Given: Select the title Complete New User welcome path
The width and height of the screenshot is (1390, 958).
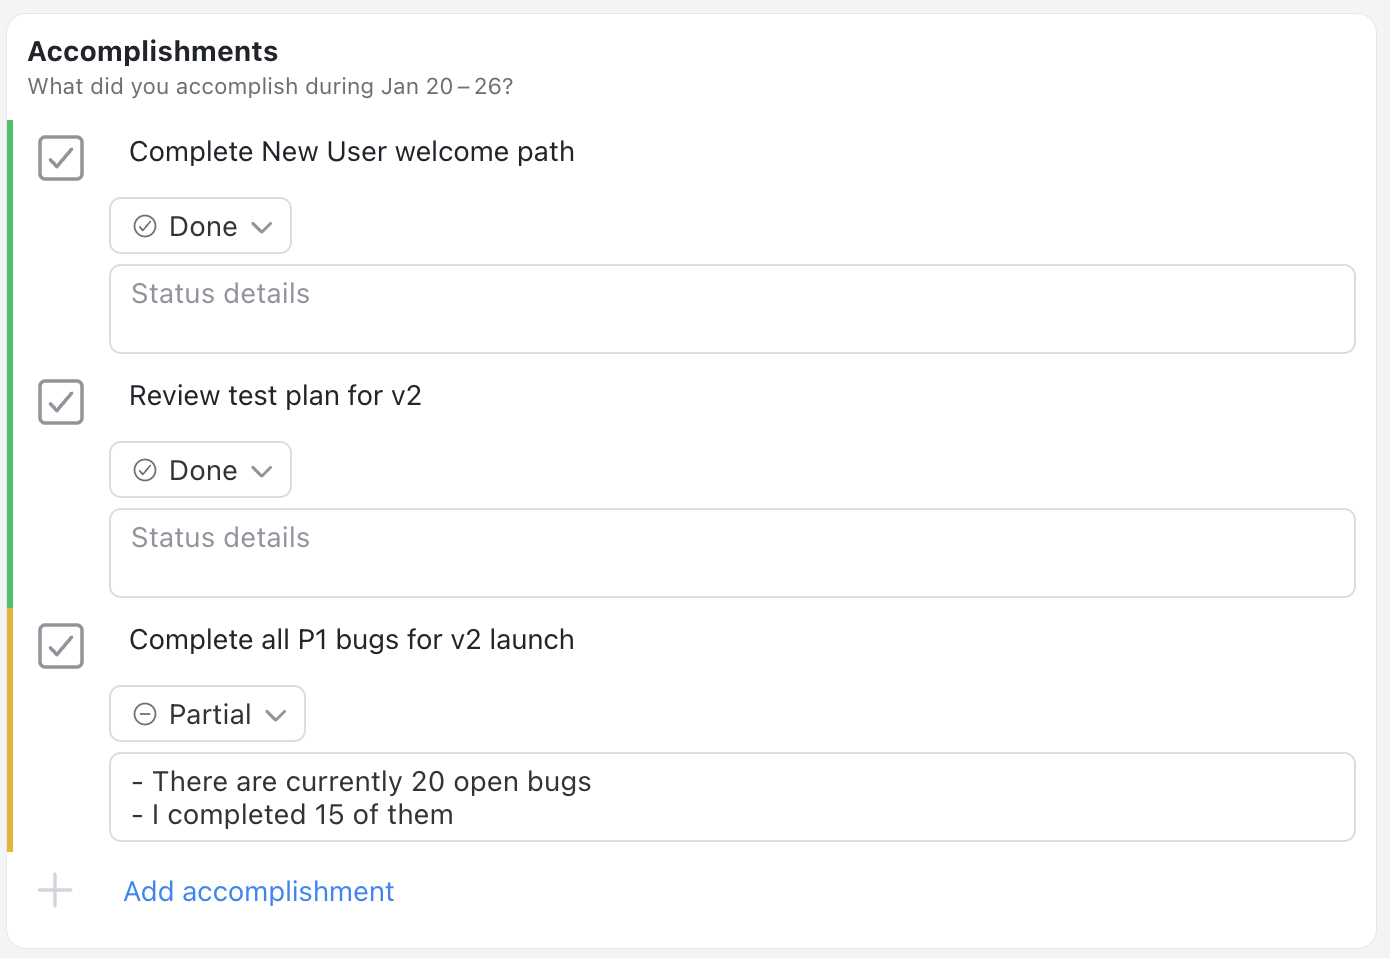Looking at the screenshot, I should (352, 152).
